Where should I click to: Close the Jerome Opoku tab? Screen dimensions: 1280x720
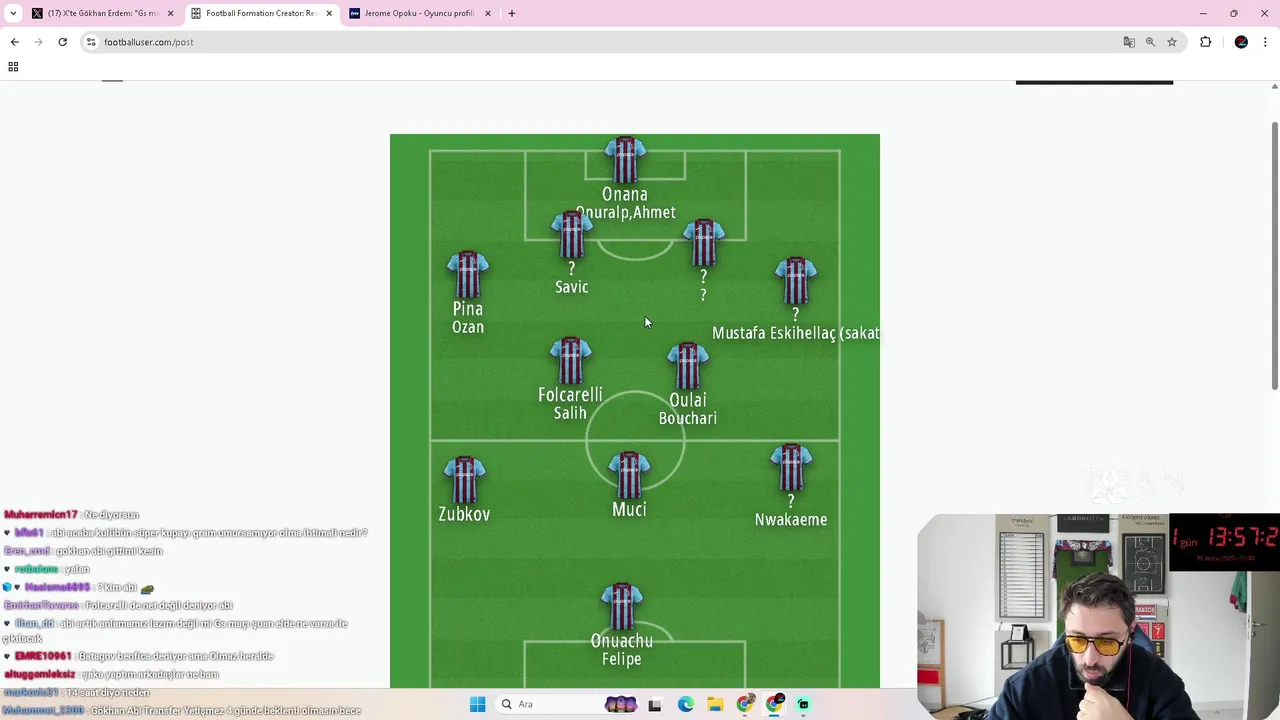[488, 13]
